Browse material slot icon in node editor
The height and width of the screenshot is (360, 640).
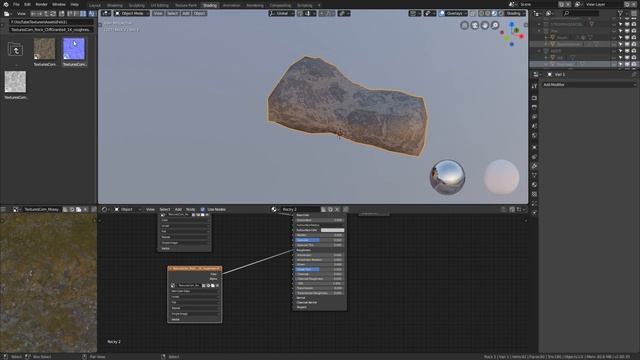[275, 209]
